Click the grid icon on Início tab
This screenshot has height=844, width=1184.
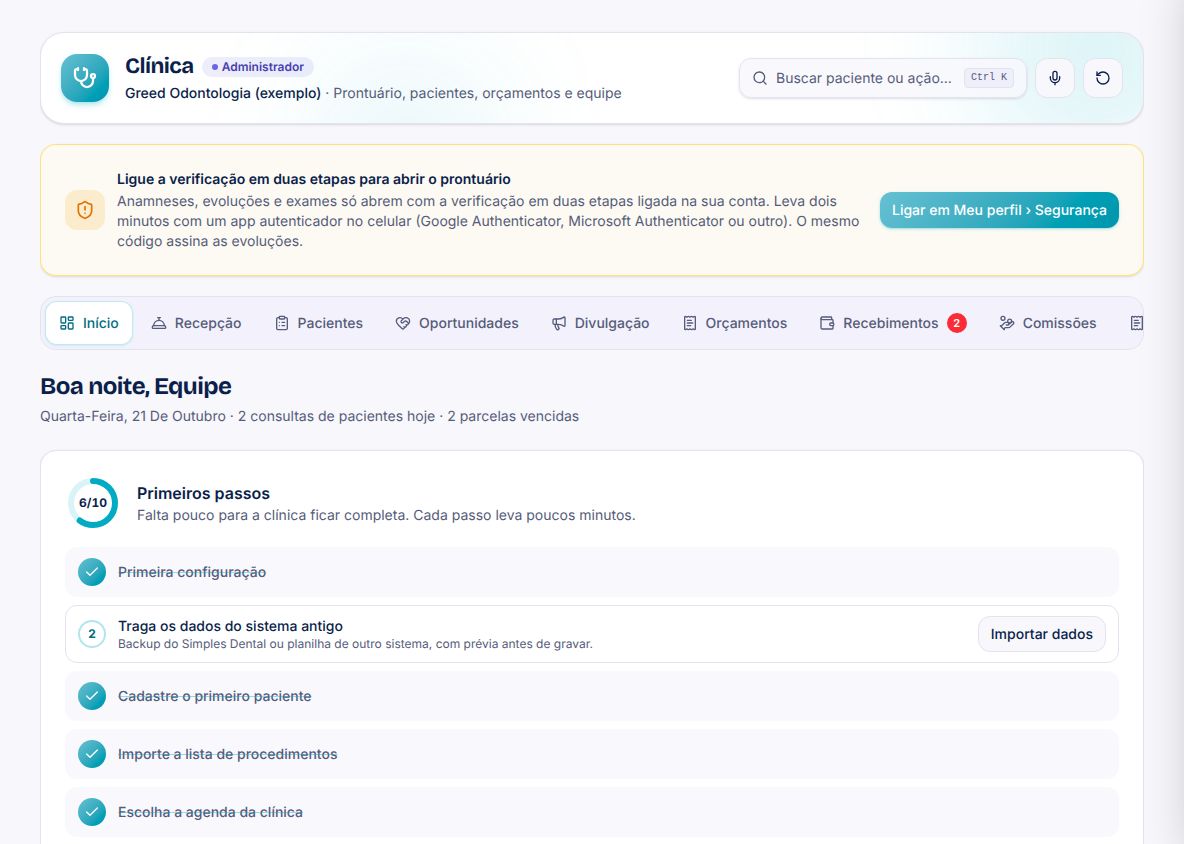point(66,323)
